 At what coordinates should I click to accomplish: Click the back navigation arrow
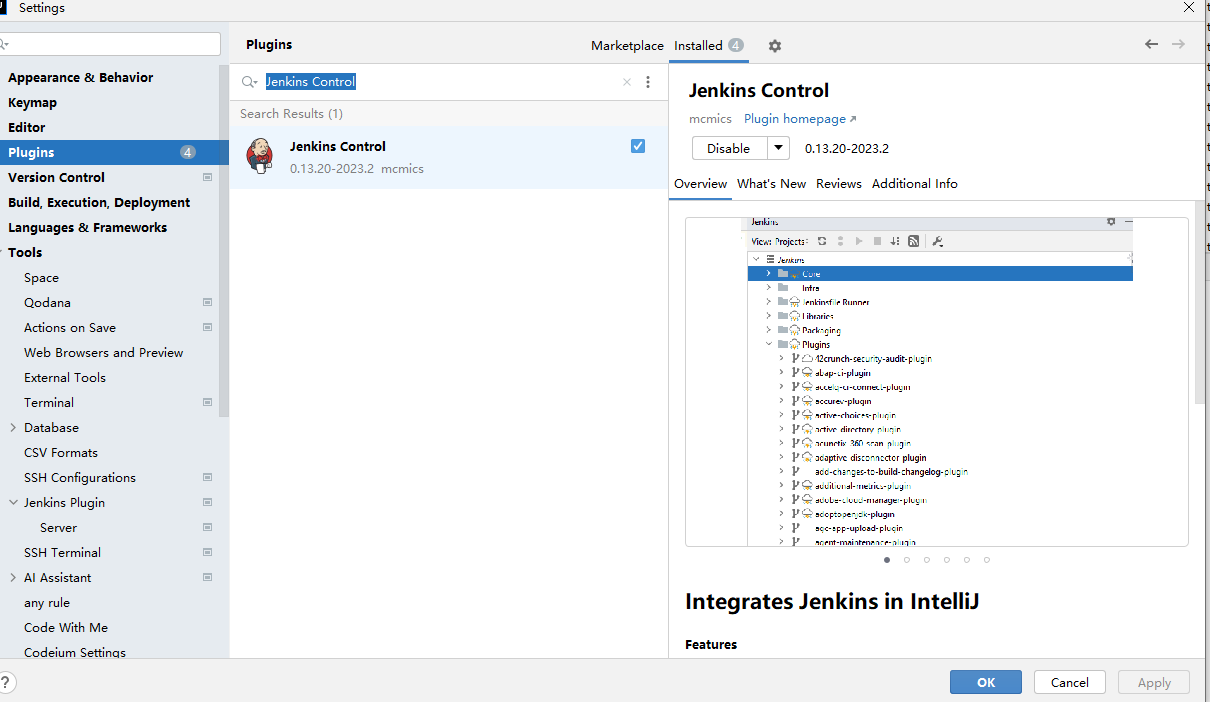tap(1151, 44)
